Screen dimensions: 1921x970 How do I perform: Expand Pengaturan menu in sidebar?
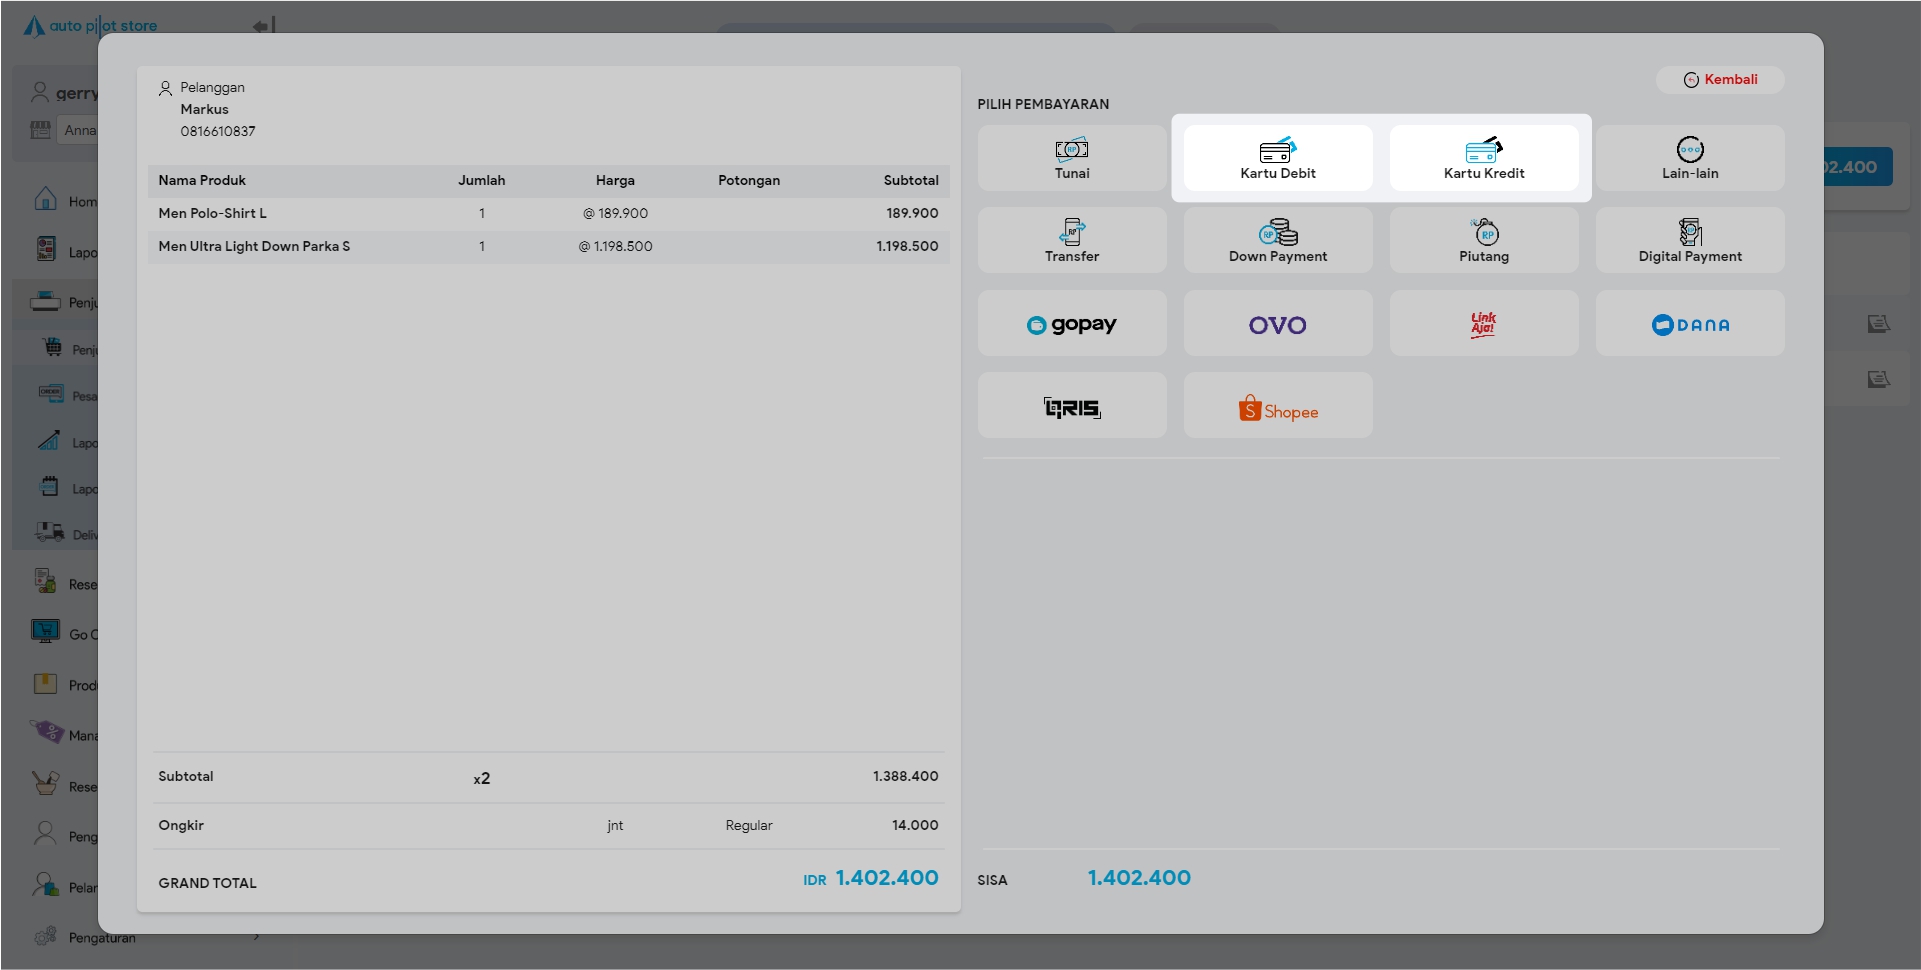pos(102,938)
